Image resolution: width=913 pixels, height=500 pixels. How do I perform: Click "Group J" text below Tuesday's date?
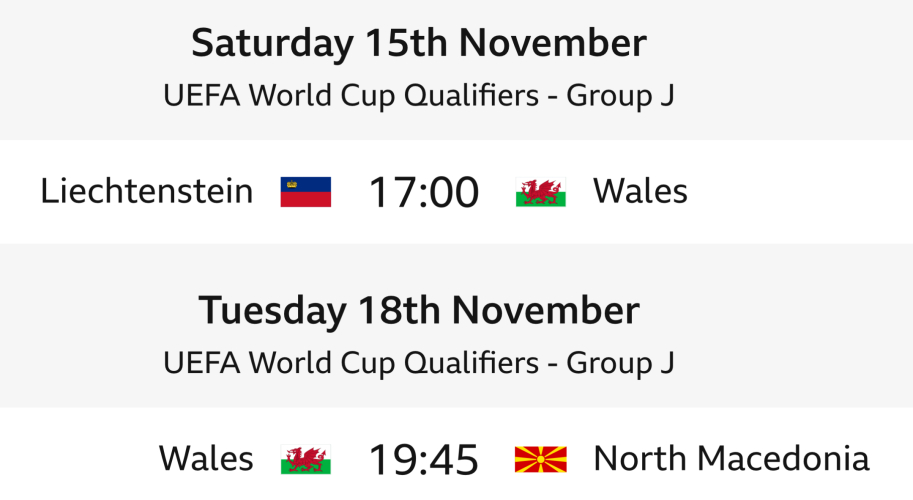pos(621,363)
